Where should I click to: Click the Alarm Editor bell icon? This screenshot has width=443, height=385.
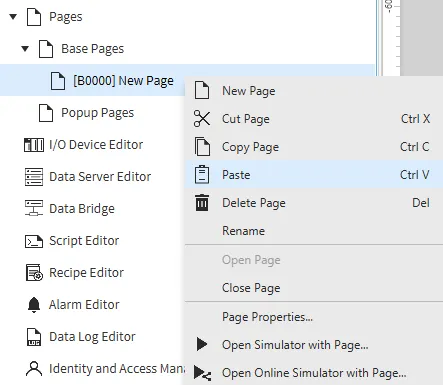tap(34, 305)
